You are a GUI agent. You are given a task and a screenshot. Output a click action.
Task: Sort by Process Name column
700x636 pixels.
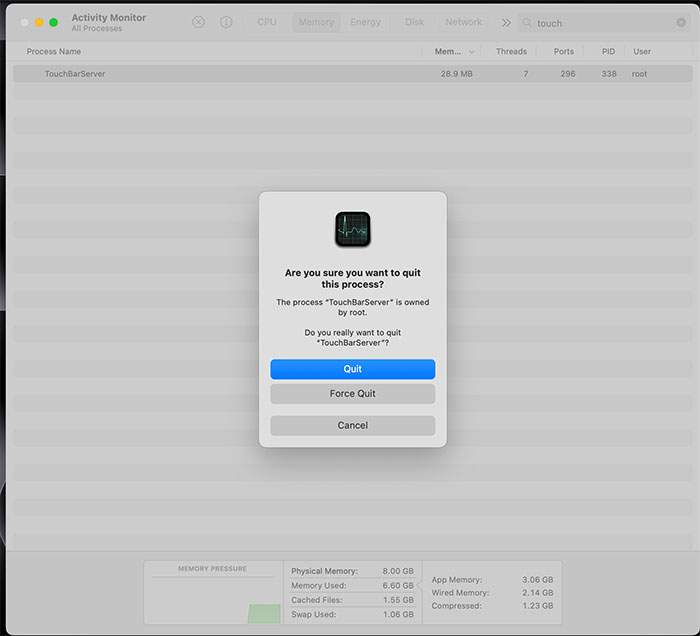(55, 51)
